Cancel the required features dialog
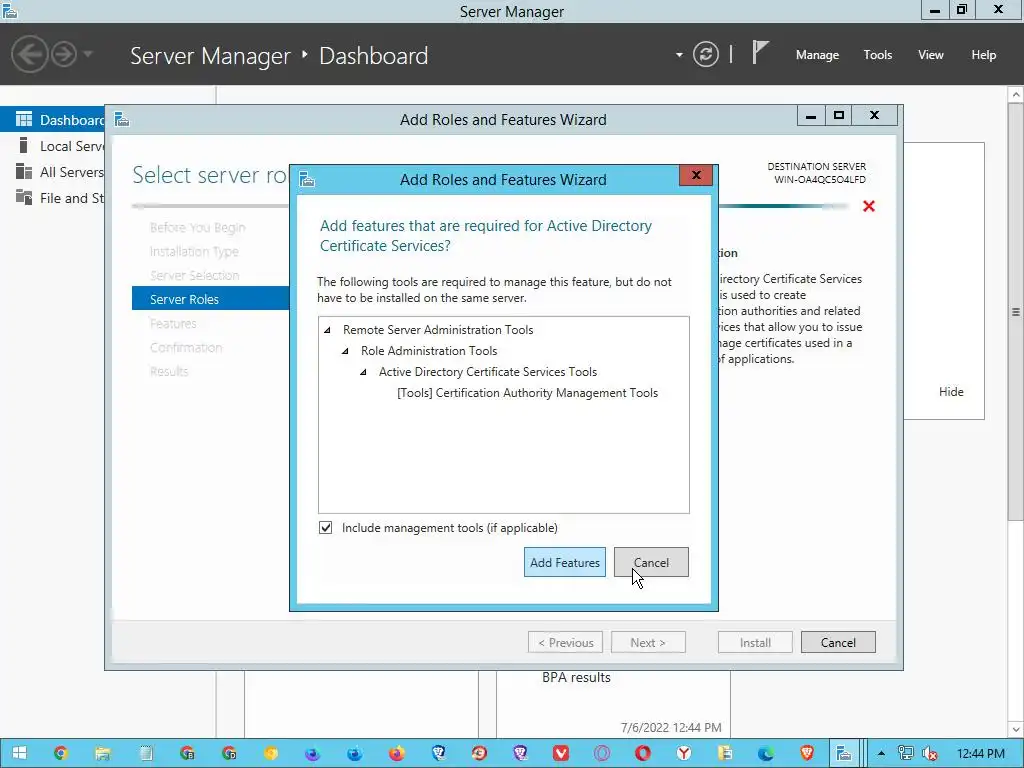1024x768 pixels. (x=651, y=562)
